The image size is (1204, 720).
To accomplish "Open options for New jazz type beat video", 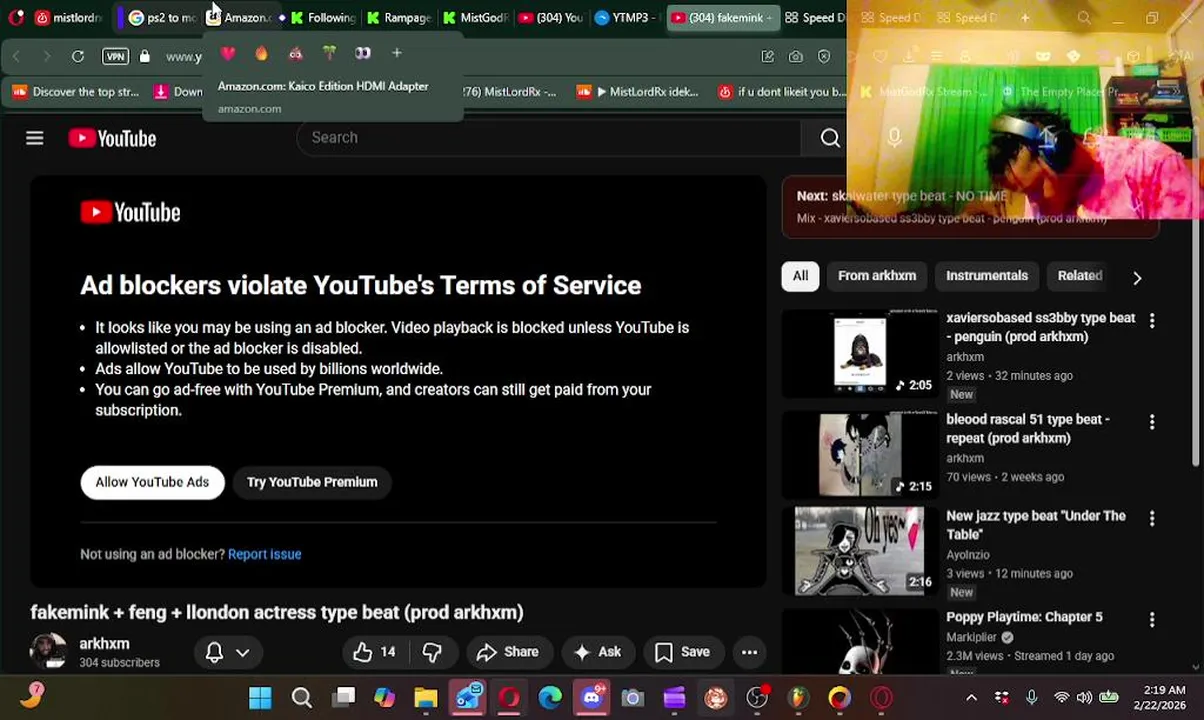I will pos(1152,519).
